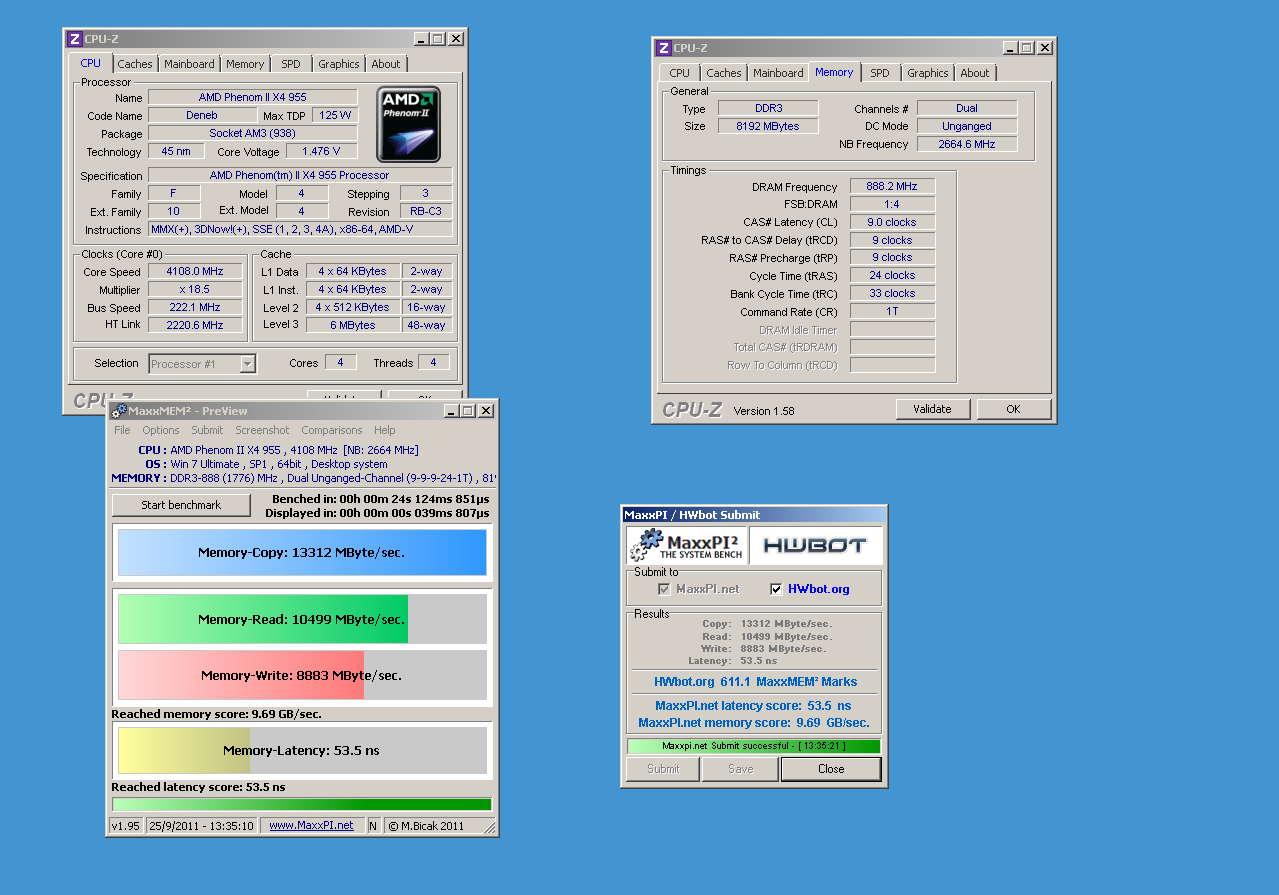Select About tab in Memory CPU-Z window

coord(975,73)
